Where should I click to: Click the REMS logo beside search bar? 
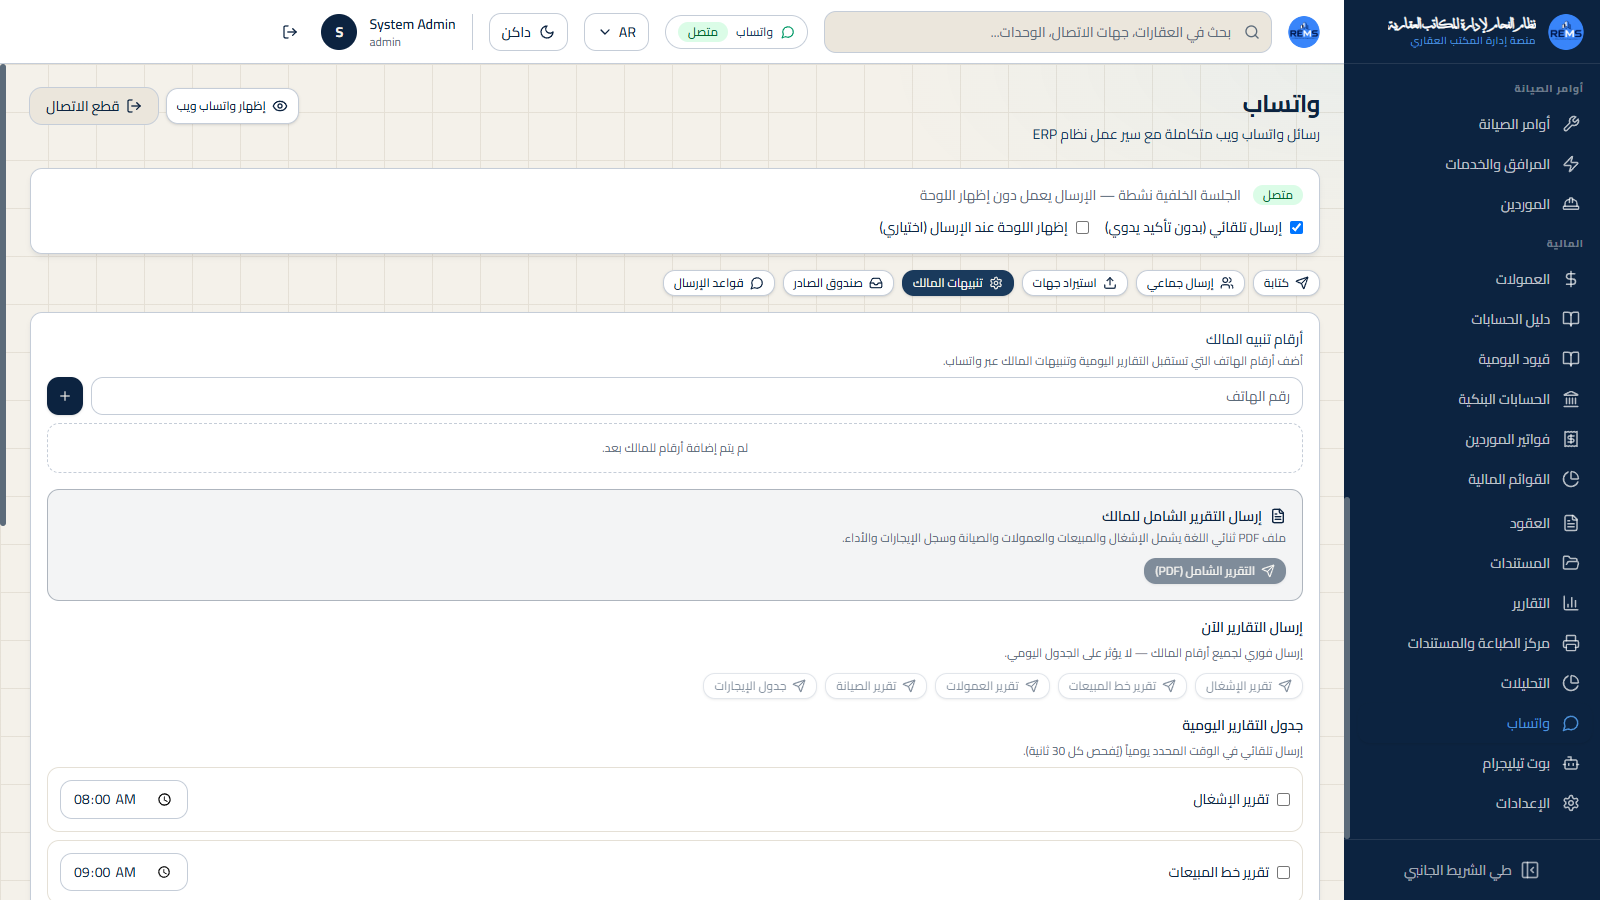click(1304, 32)
